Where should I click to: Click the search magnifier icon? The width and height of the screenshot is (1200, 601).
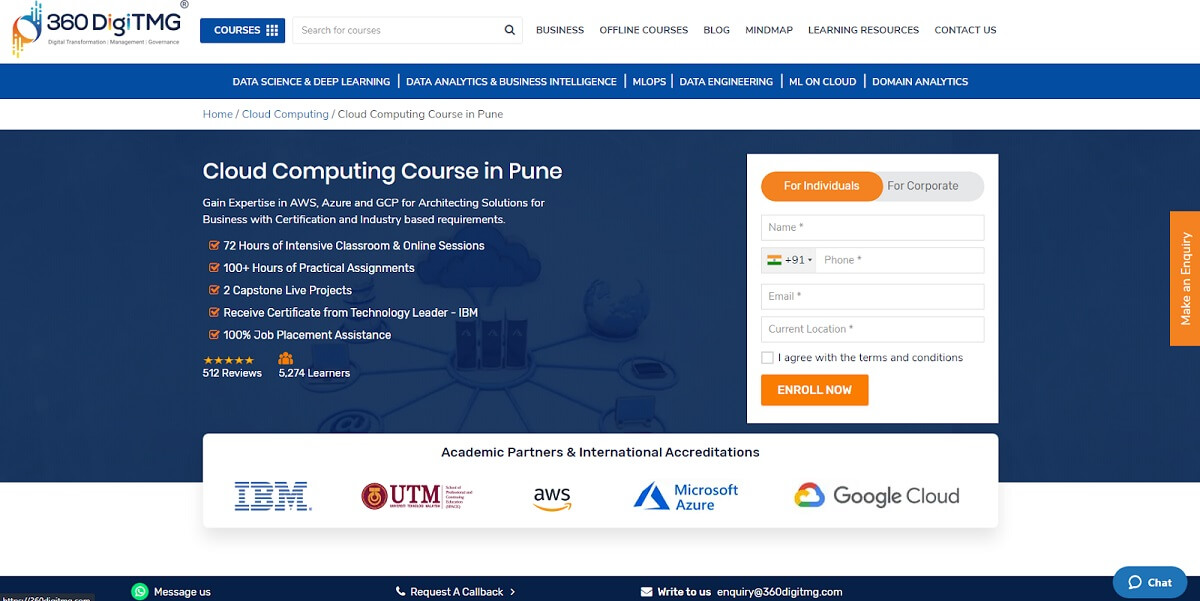pyautogui.click(x=509, y=30)
